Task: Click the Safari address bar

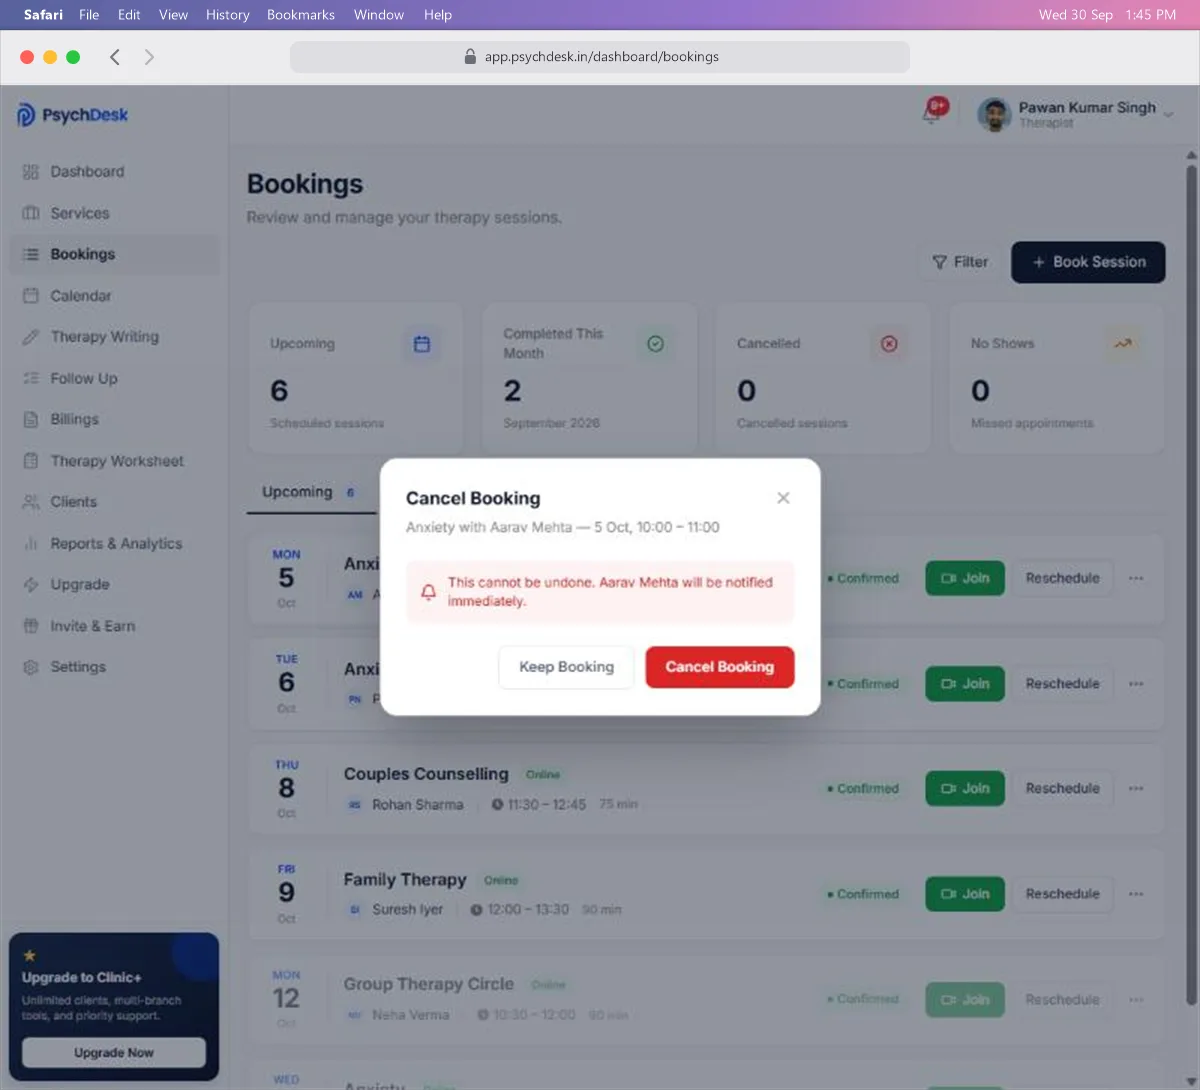Action: point(600,57)
